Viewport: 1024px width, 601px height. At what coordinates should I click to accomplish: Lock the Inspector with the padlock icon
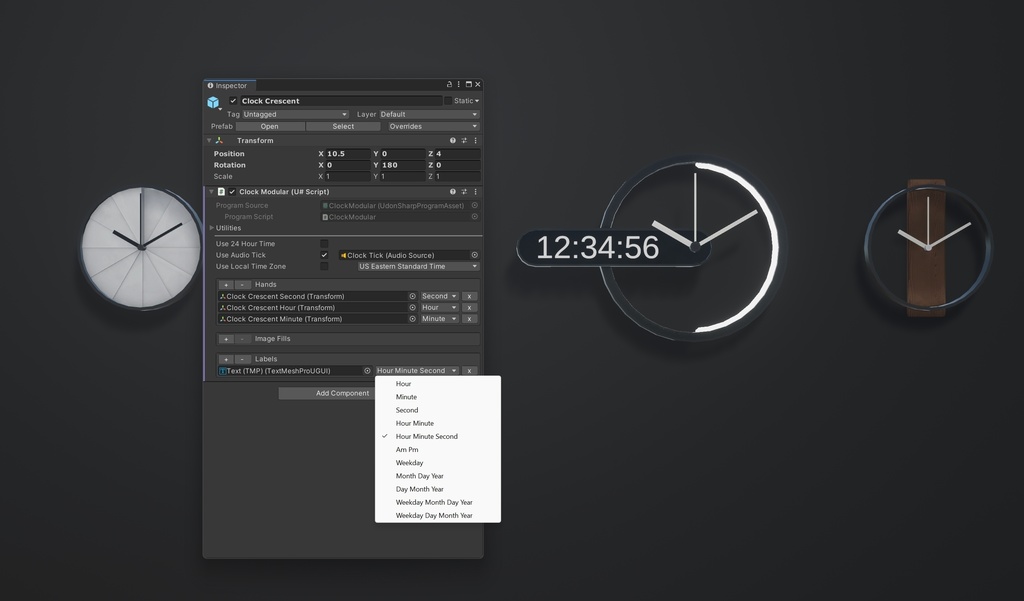coord(449,85)
